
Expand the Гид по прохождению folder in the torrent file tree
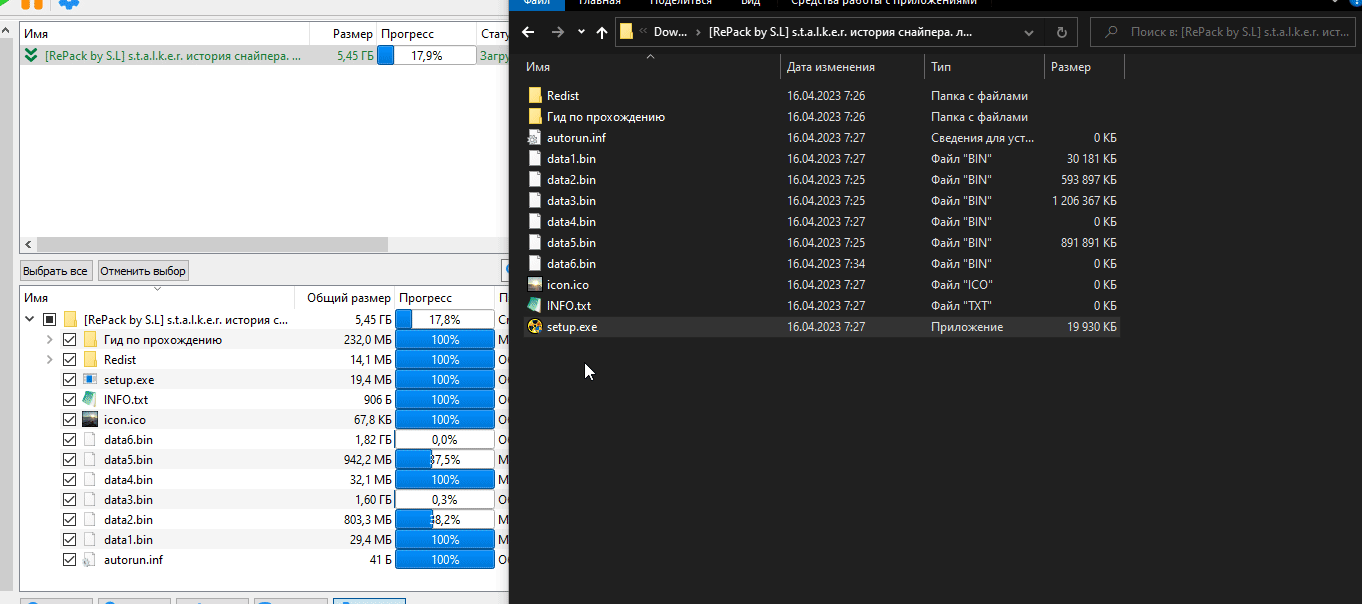[49, 340]
